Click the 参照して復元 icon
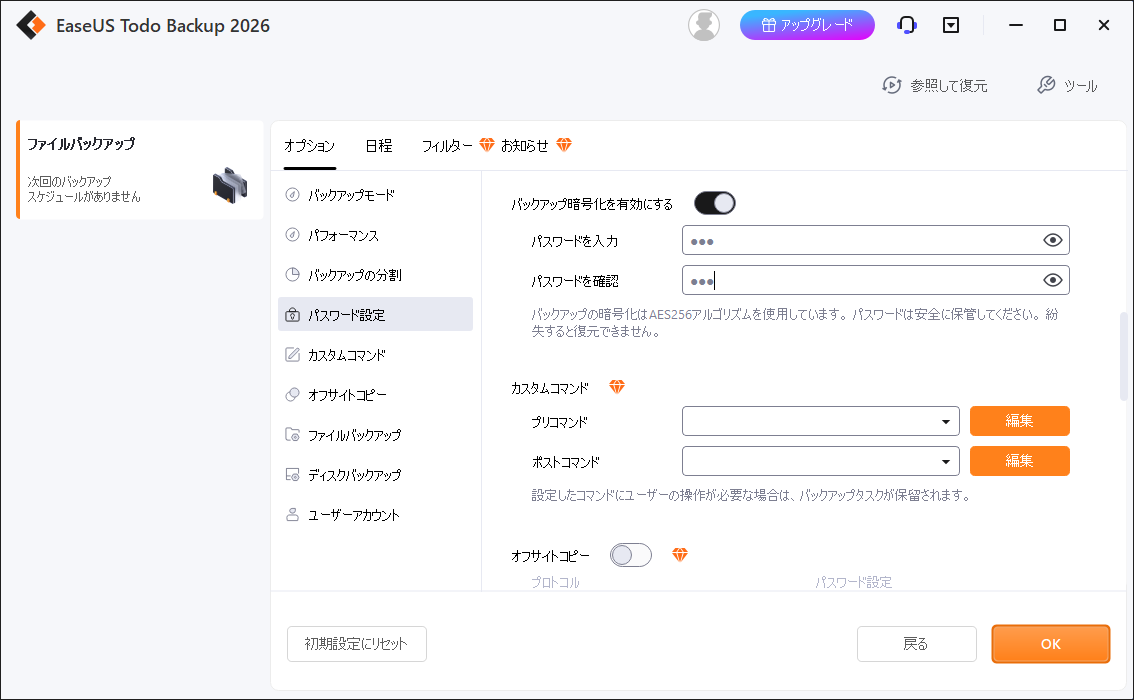This screenshot has height=700, width=1134. point(892,85)
